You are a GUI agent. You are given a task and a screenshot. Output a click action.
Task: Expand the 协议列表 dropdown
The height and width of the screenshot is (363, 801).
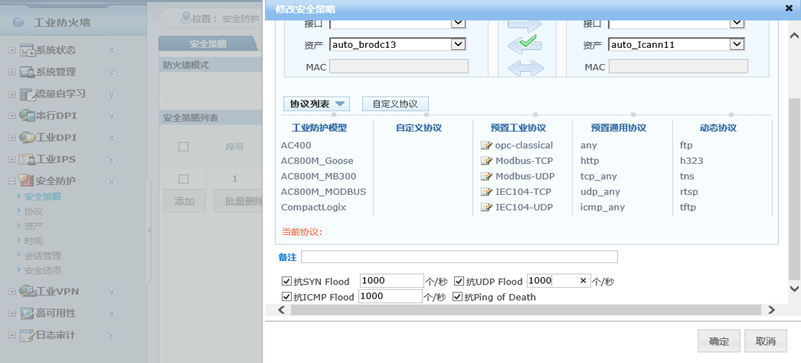click(317, 104)
